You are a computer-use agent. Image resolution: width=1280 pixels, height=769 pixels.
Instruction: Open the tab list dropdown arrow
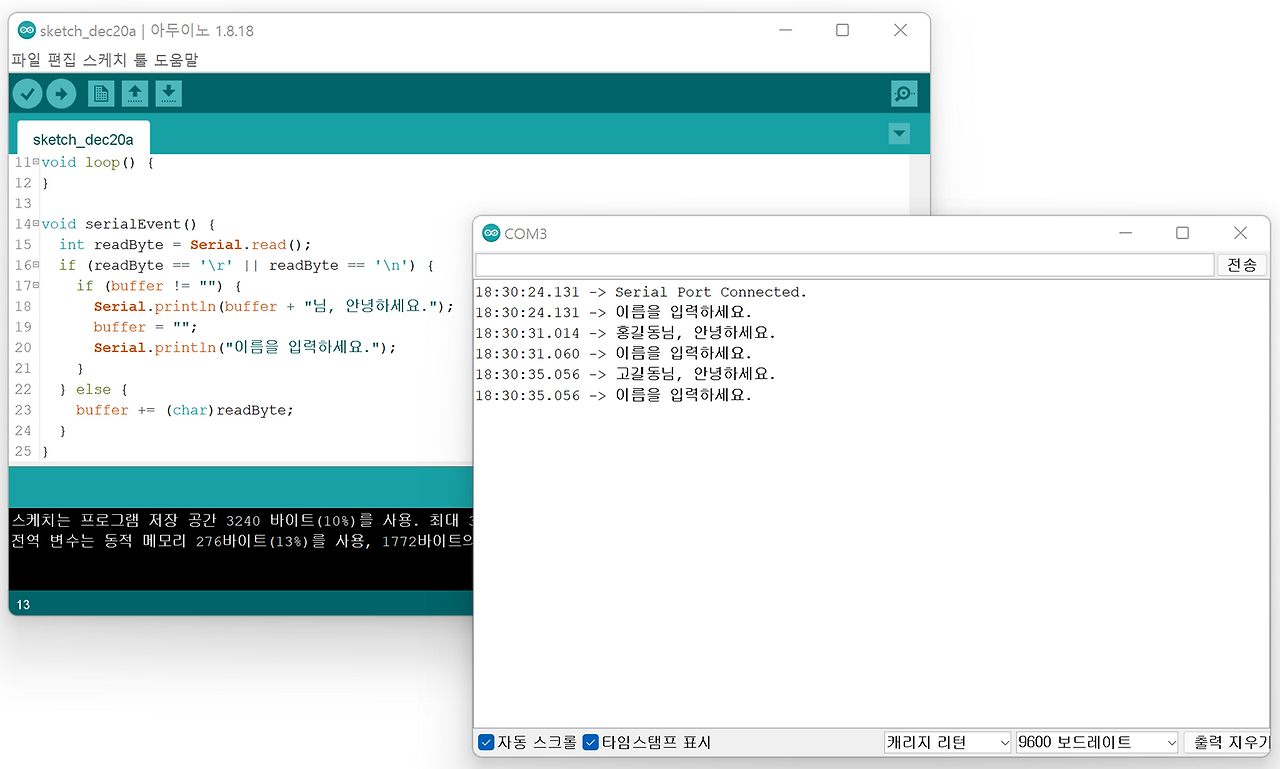coord(898,133)
